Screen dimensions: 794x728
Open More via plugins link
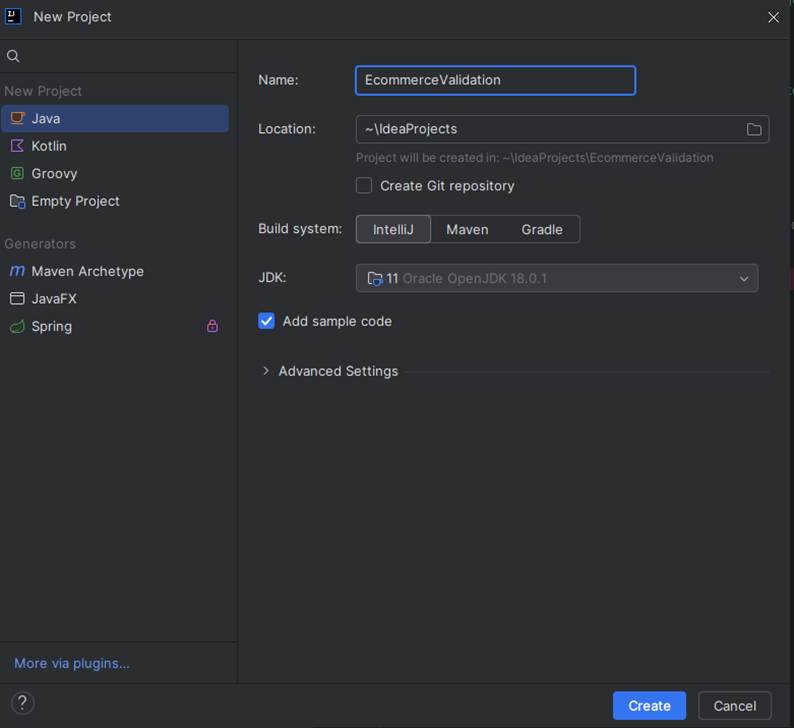(72, 663)
